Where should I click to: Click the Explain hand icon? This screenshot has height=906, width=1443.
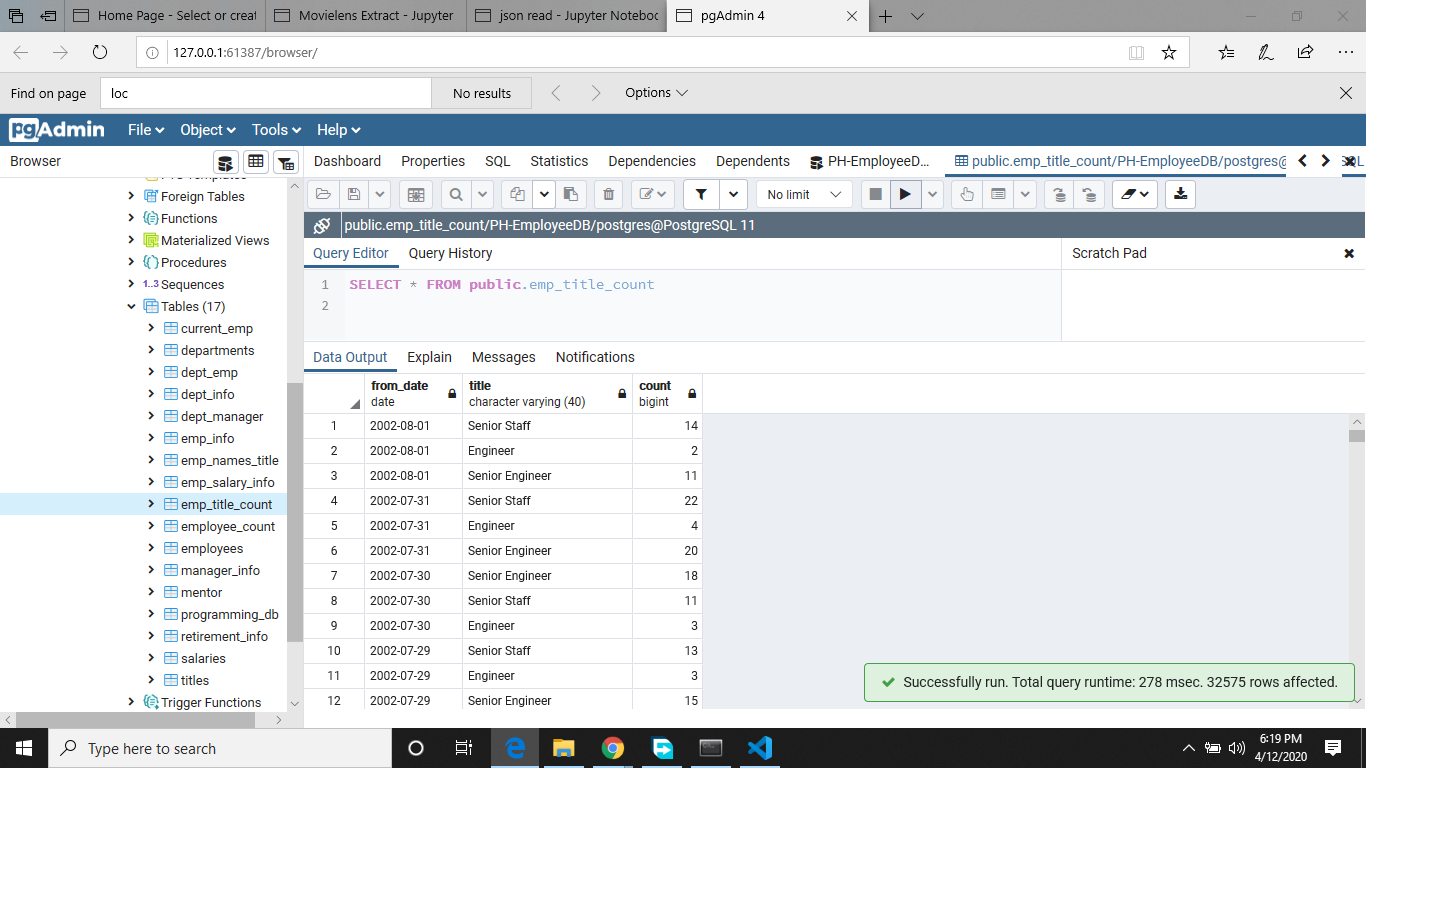(x=967, y=194)
